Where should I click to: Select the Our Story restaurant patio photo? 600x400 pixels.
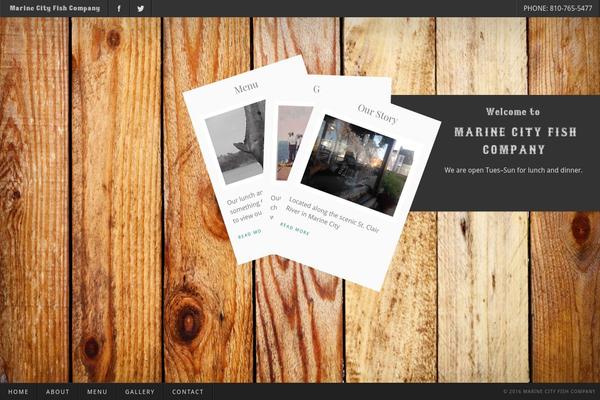(357, 165)
